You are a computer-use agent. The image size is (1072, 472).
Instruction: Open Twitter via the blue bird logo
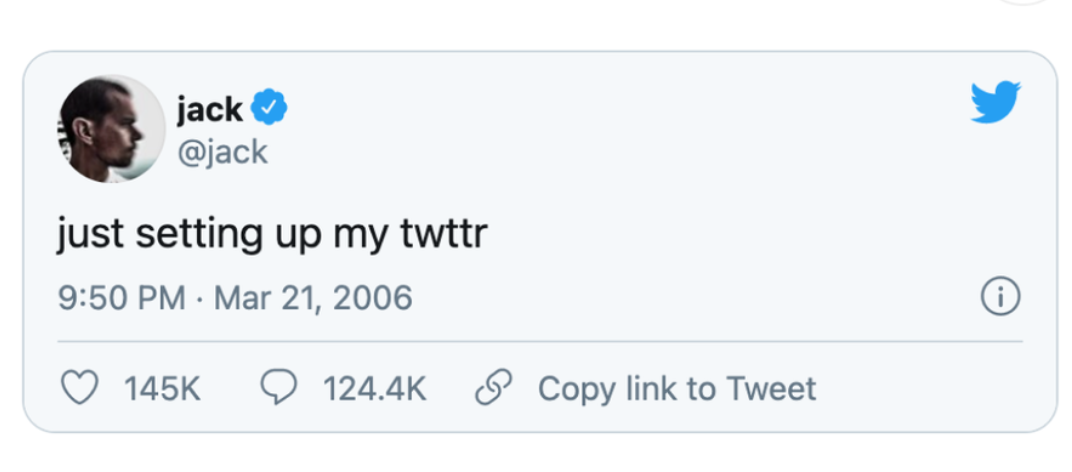click(995, 102)
